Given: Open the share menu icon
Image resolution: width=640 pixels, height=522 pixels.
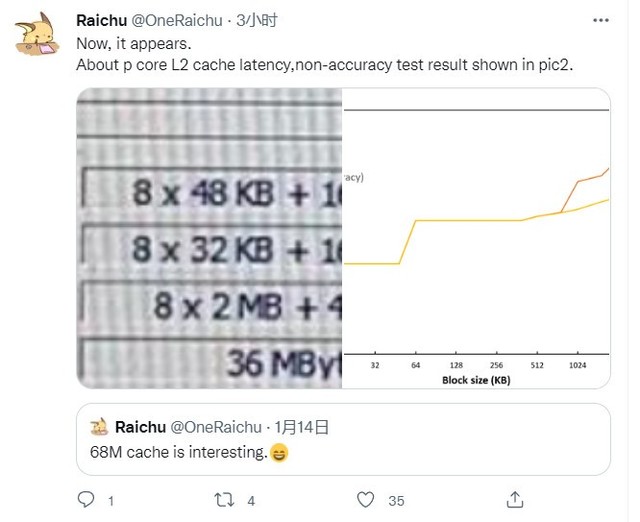Looking at the screenshot, I should (515, 499).
